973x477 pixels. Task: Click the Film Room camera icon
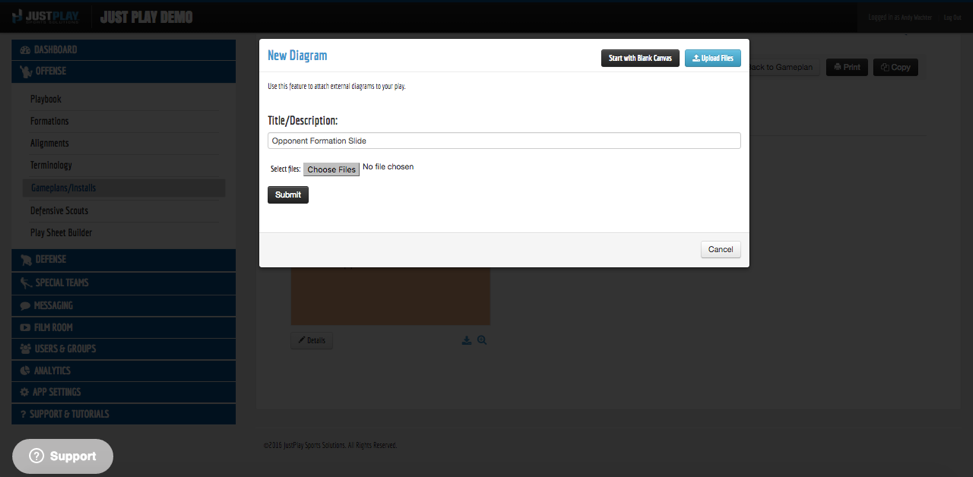click(x=25, y=327)
